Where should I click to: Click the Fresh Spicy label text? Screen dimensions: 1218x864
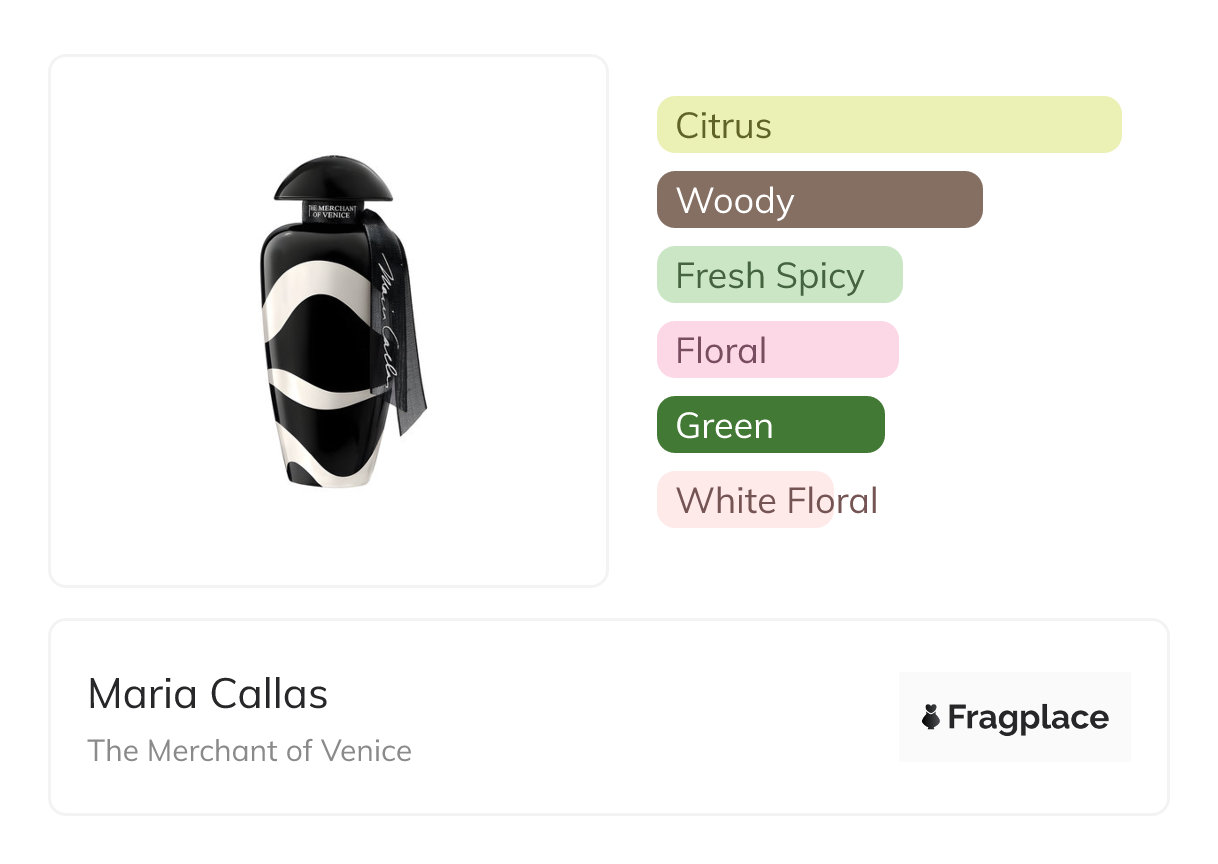coord(770,276)
